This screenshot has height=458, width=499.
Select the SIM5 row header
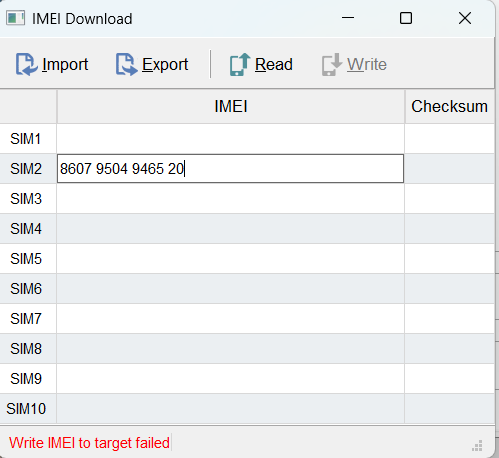[28, 259]
